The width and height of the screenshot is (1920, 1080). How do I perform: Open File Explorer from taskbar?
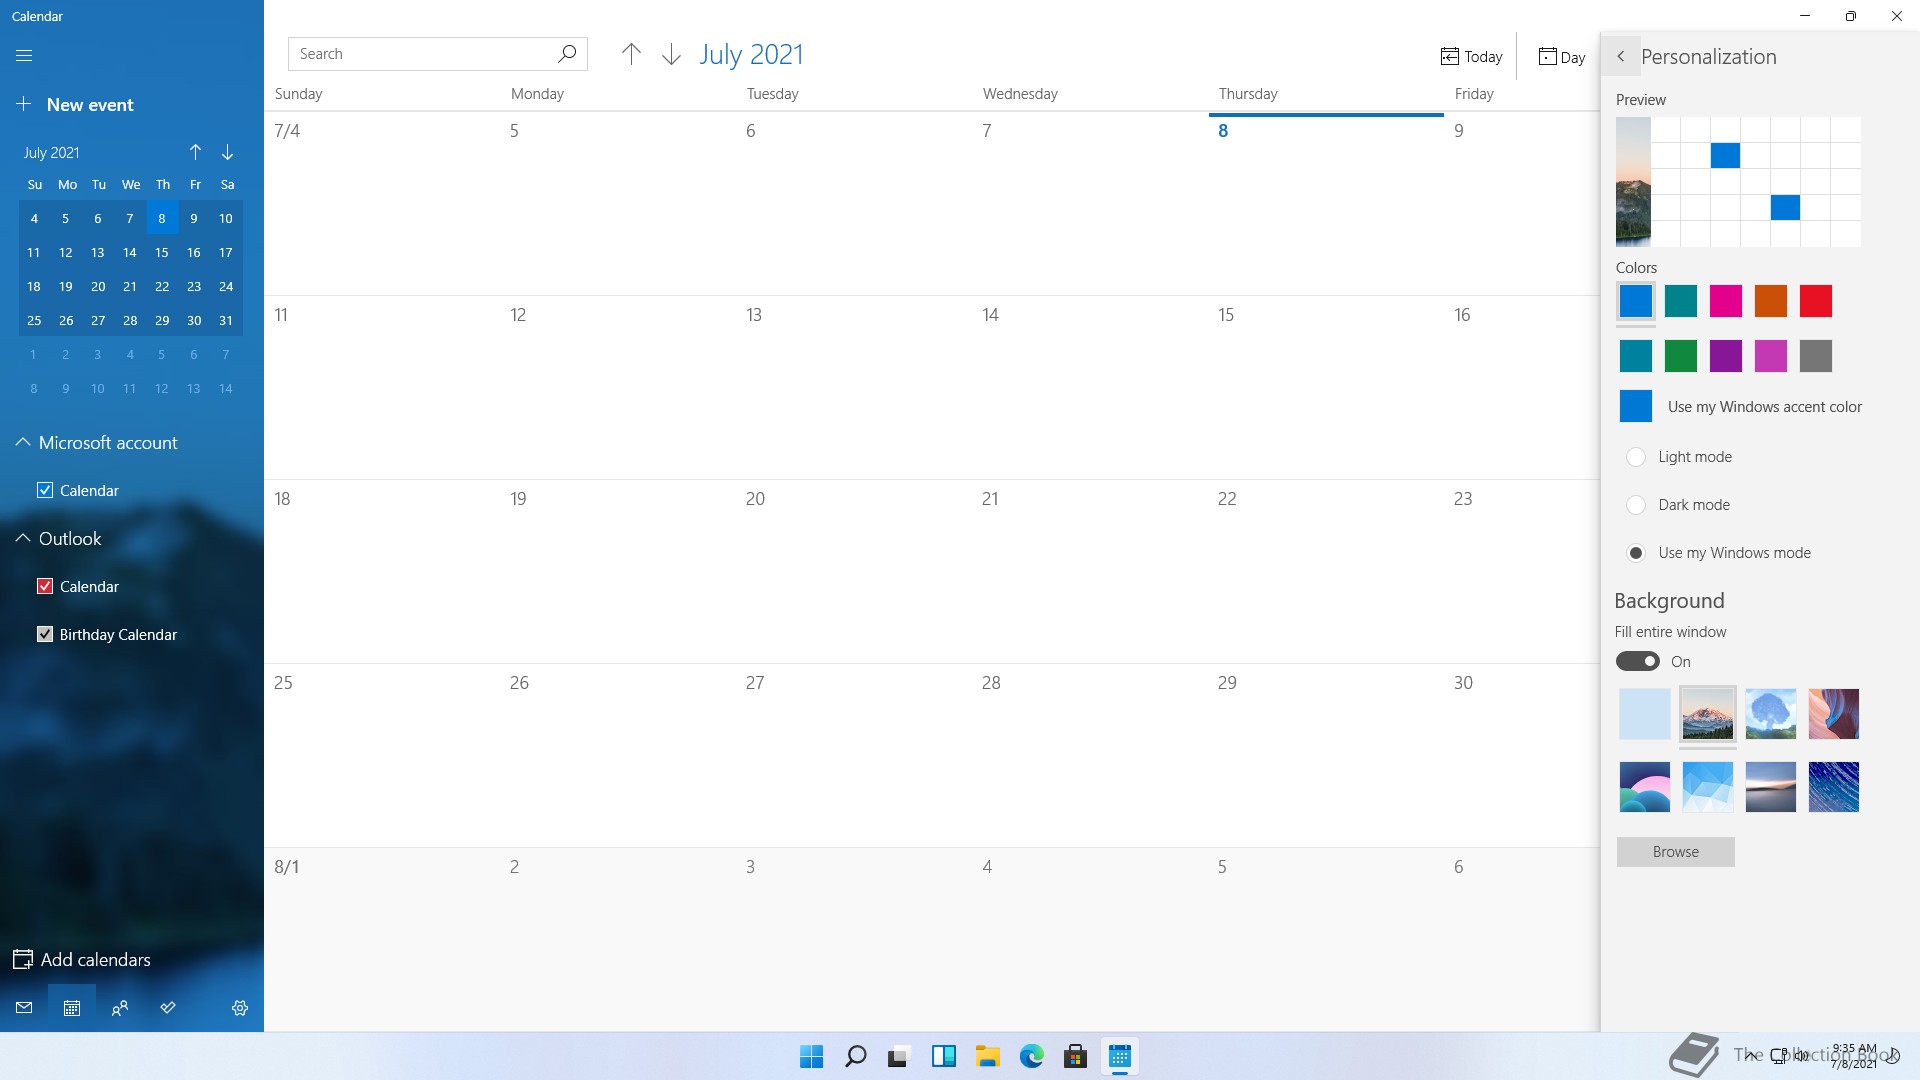(x=987, y=1056)
